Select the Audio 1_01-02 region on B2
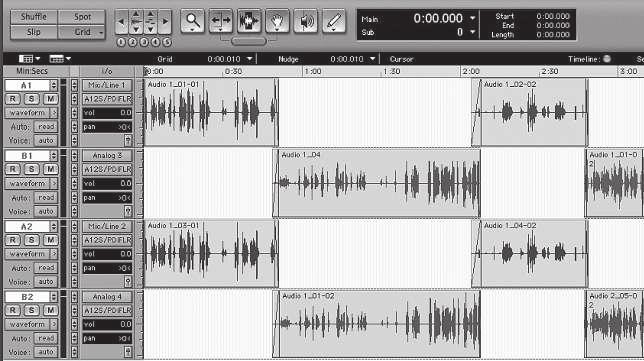 (x=377, y=324)
